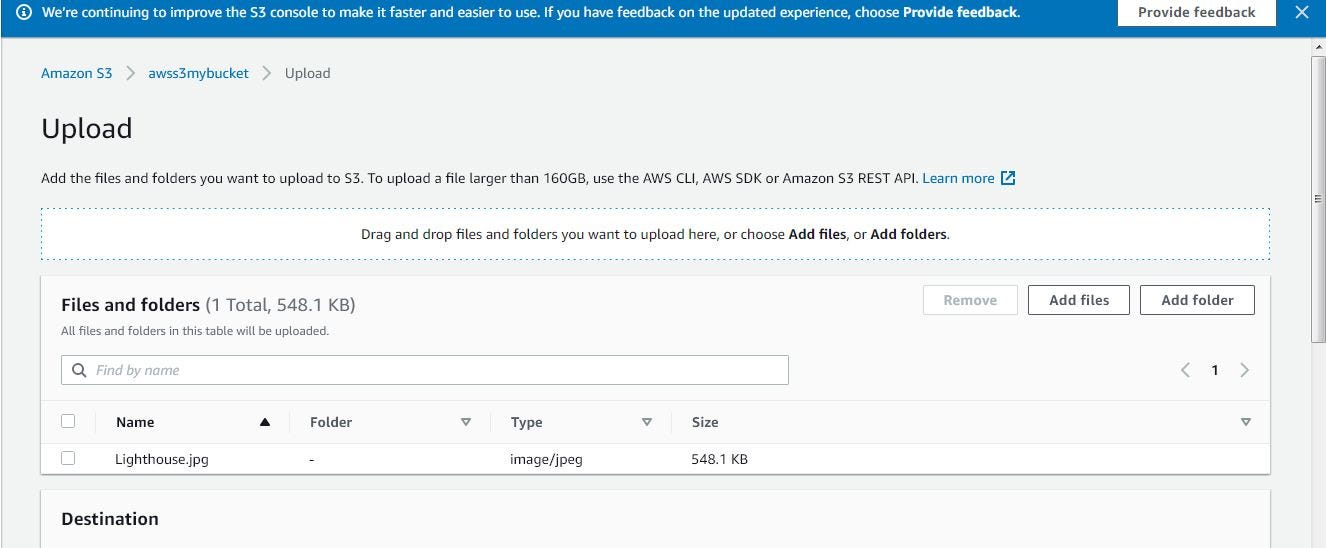Select all files checkbox in header
The height and width of the screenshot is (548, 1326).
68,421
